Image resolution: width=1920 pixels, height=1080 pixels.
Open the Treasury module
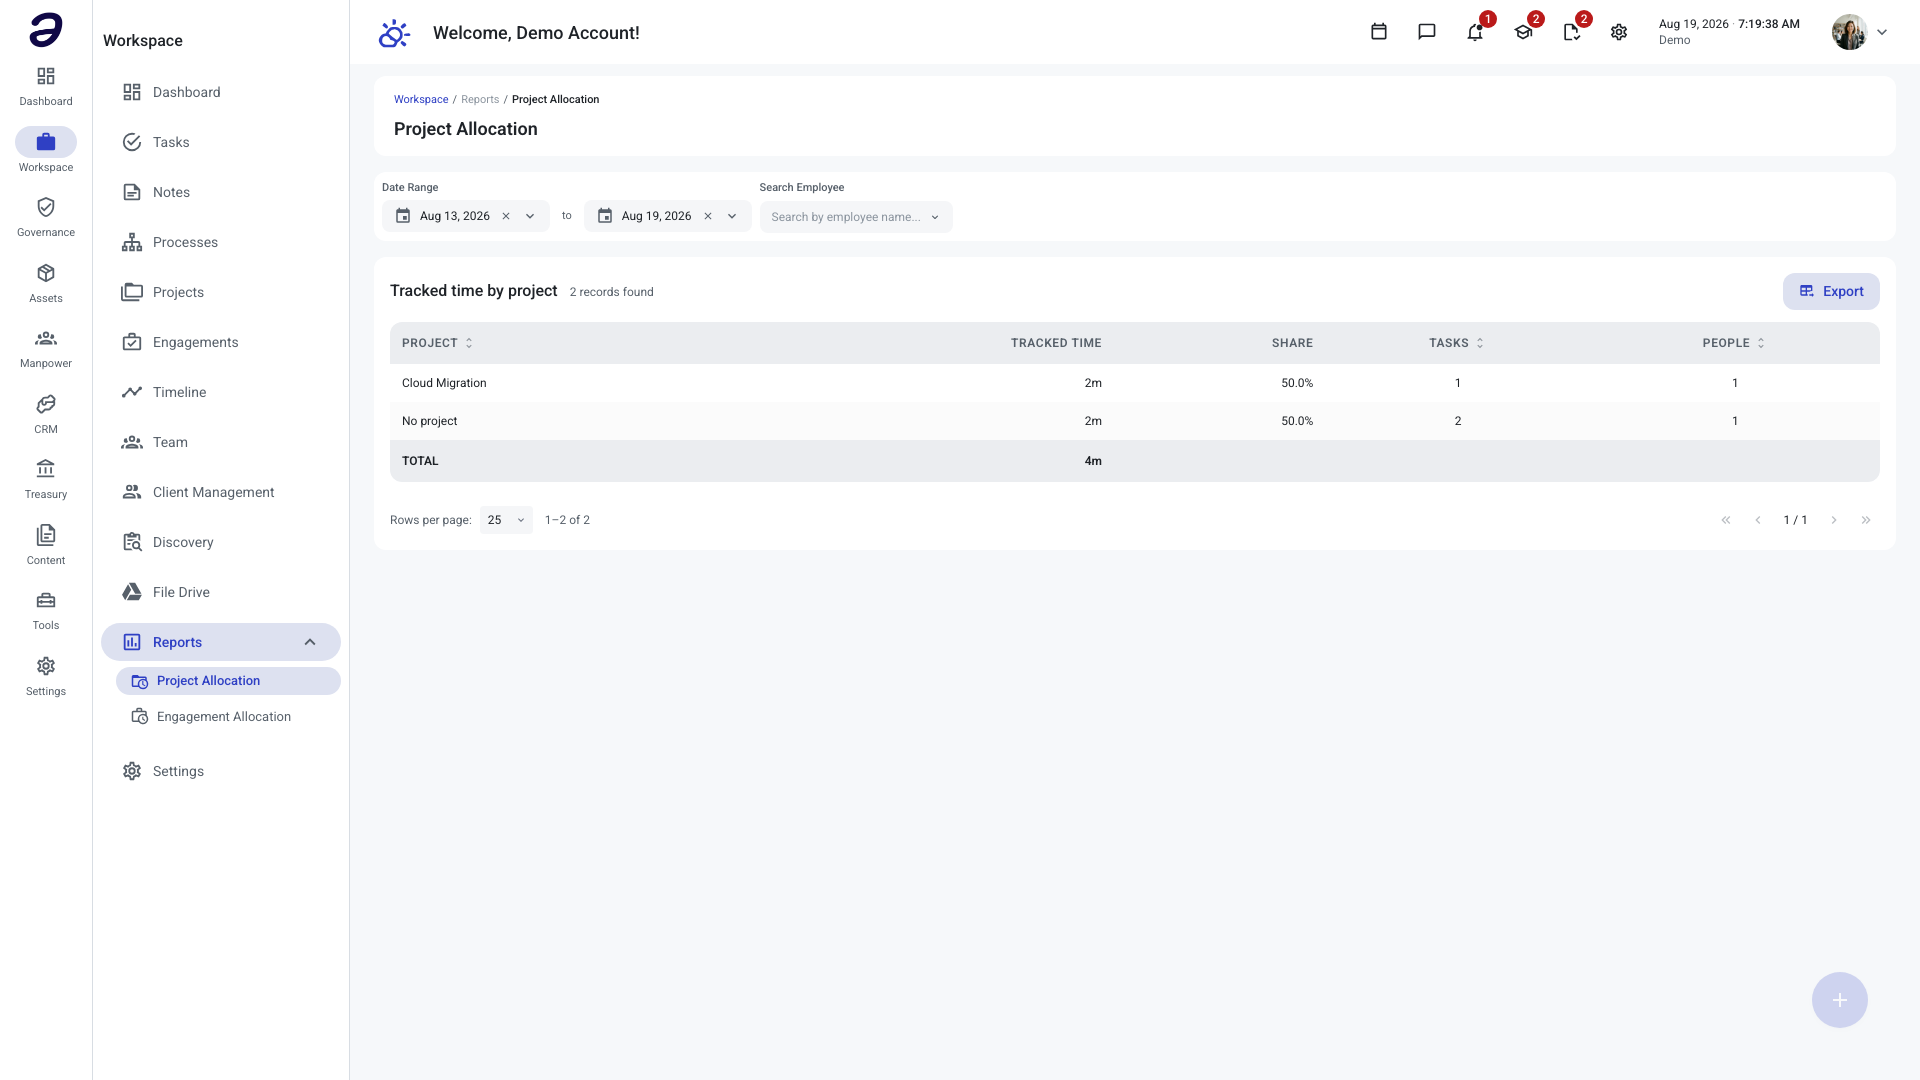(46, 479)
